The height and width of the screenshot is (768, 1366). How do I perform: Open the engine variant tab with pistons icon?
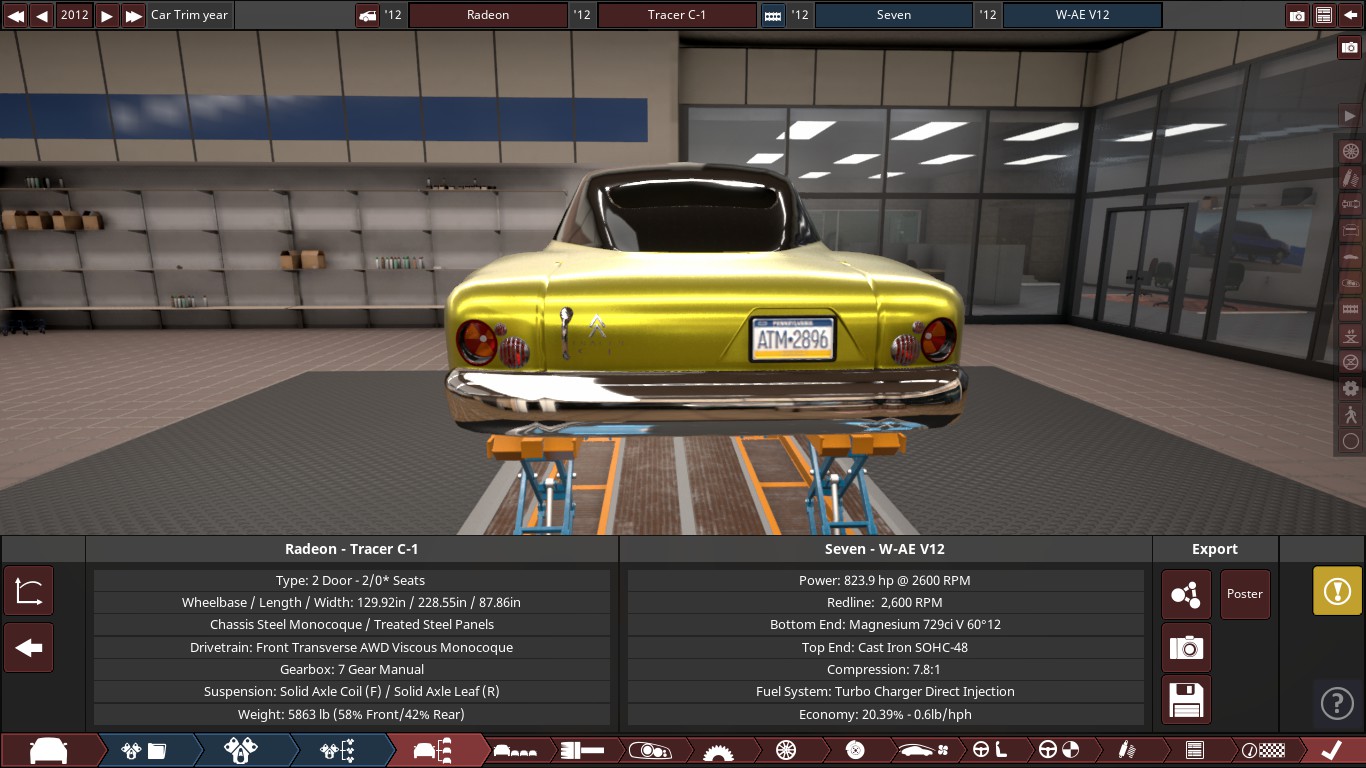pos(241,750)
